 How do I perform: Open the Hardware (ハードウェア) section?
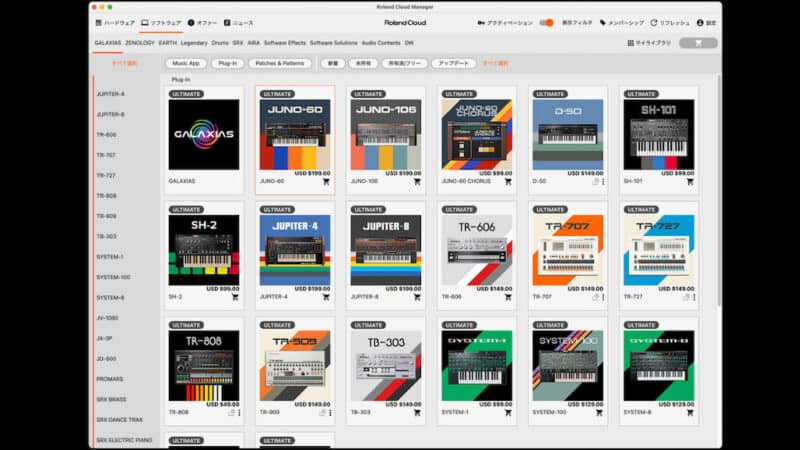click(115, 23)
